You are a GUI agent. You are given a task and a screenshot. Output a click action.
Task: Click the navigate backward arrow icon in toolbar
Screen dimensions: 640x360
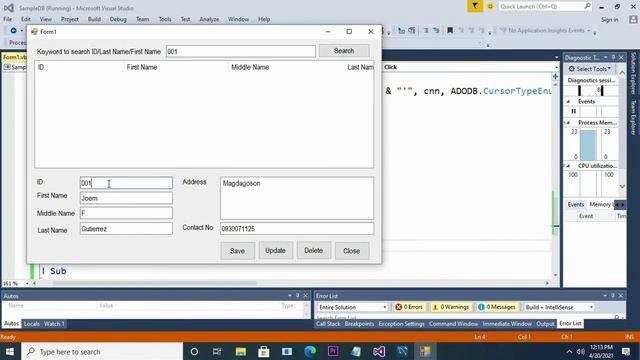pos(13,30)
